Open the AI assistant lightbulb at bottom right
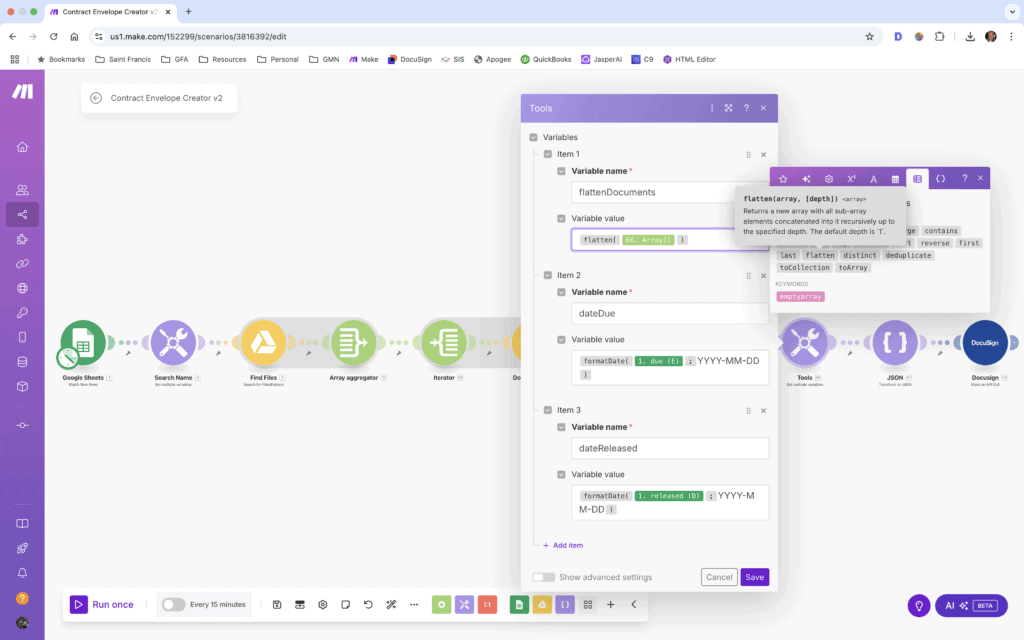The width and height of the screenshot is (1024, 640). tap(919, 605)
